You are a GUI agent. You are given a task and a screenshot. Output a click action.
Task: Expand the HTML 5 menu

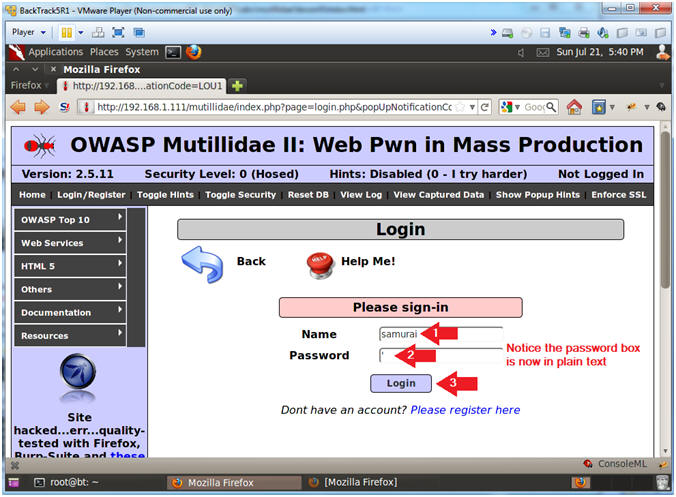70,266
